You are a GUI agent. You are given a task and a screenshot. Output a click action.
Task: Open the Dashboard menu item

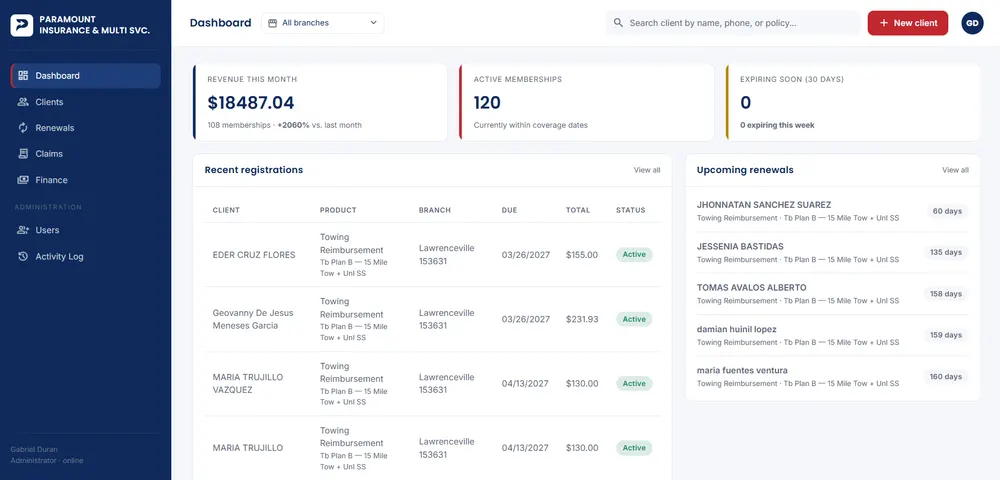pyautogui.click(x=85, y=75)
